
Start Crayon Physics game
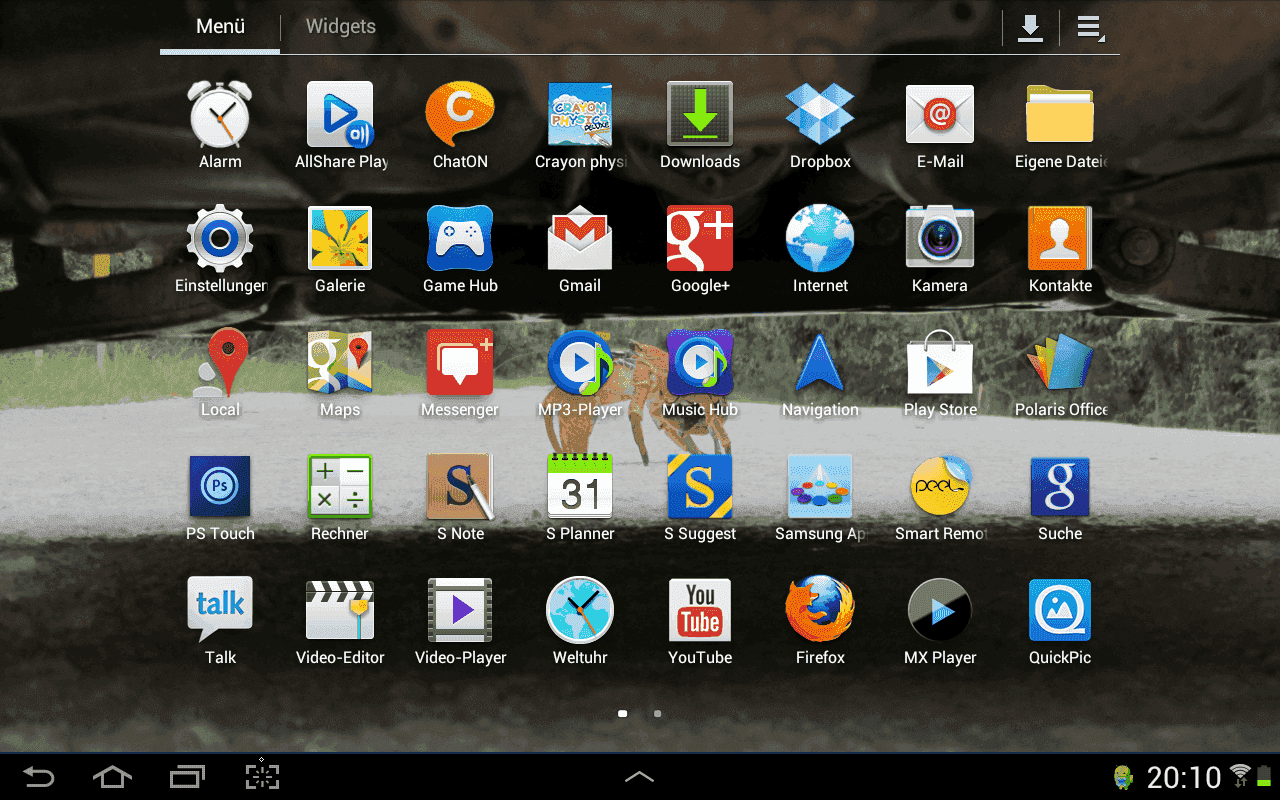[x=580, y=126]
